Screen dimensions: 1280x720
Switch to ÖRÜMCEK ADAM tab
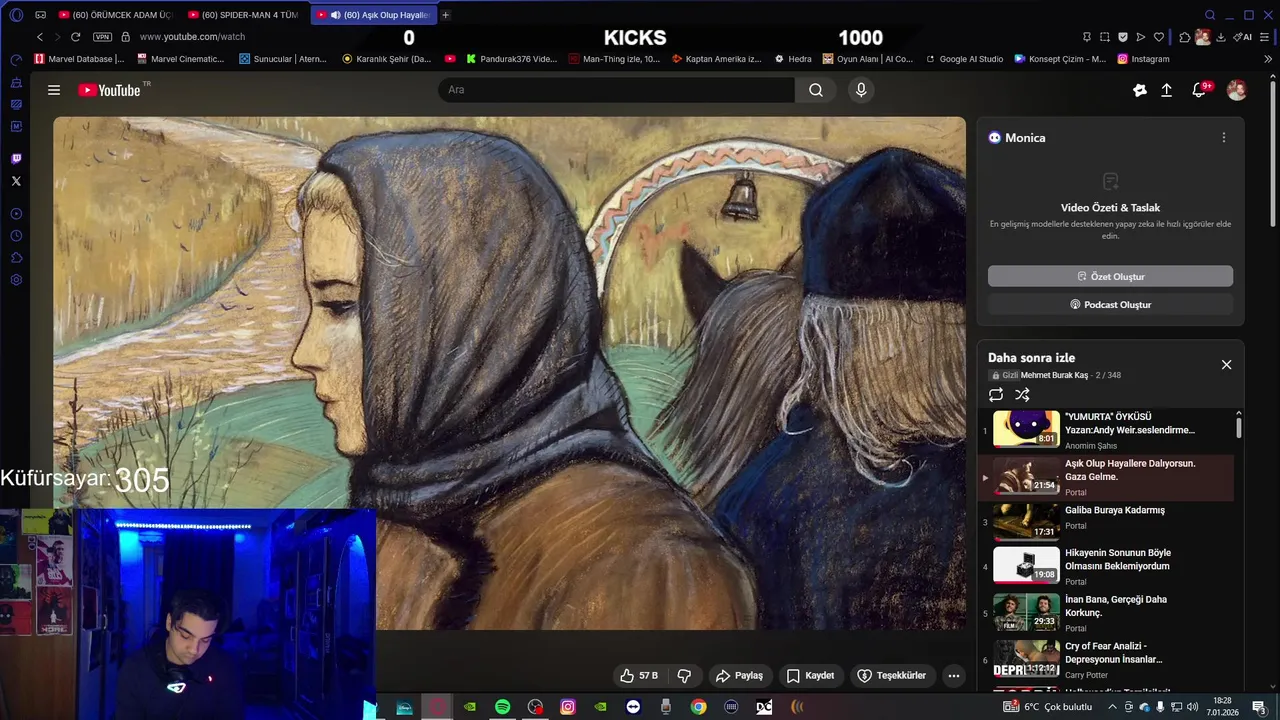tap(114, 15)
